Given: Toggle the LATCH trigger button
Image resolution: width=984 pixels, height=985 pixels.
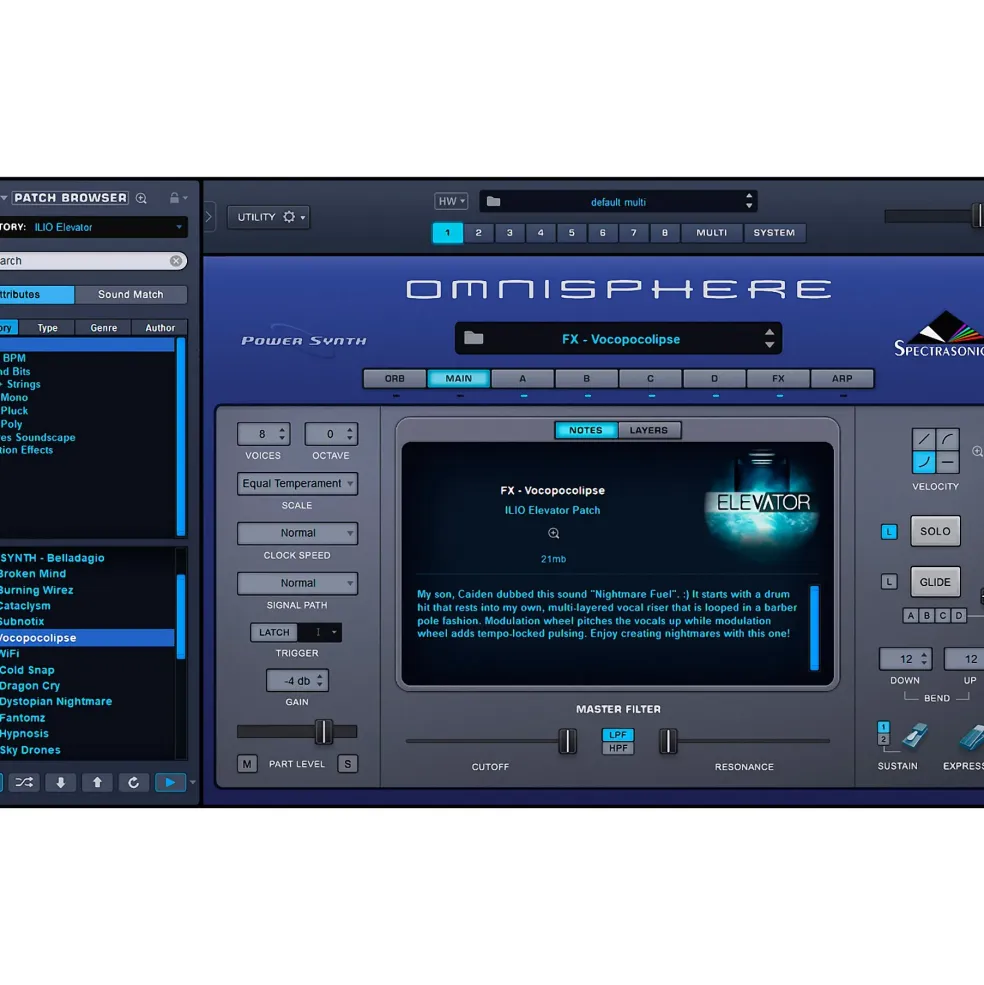Looking at the screenshot, I should tap(274, 632).
